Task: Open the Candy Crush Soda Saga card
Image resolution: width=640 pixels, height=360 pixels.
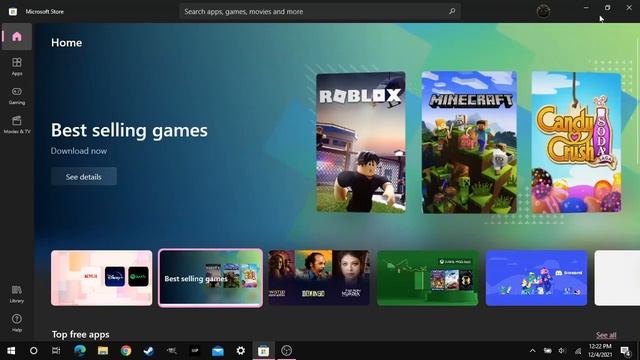Action: pyautogui.click(x=576, y=142)
